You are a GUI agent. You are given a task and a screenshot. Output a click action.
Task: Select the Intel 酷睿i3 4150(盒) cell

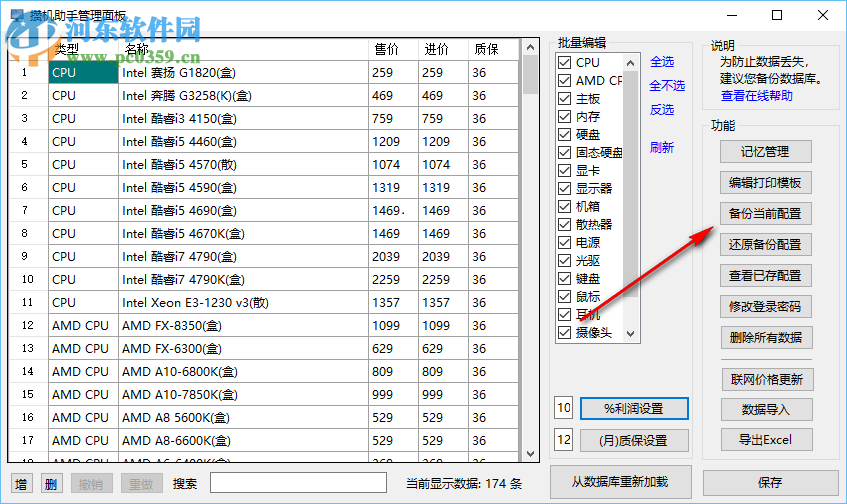point(244,119)
